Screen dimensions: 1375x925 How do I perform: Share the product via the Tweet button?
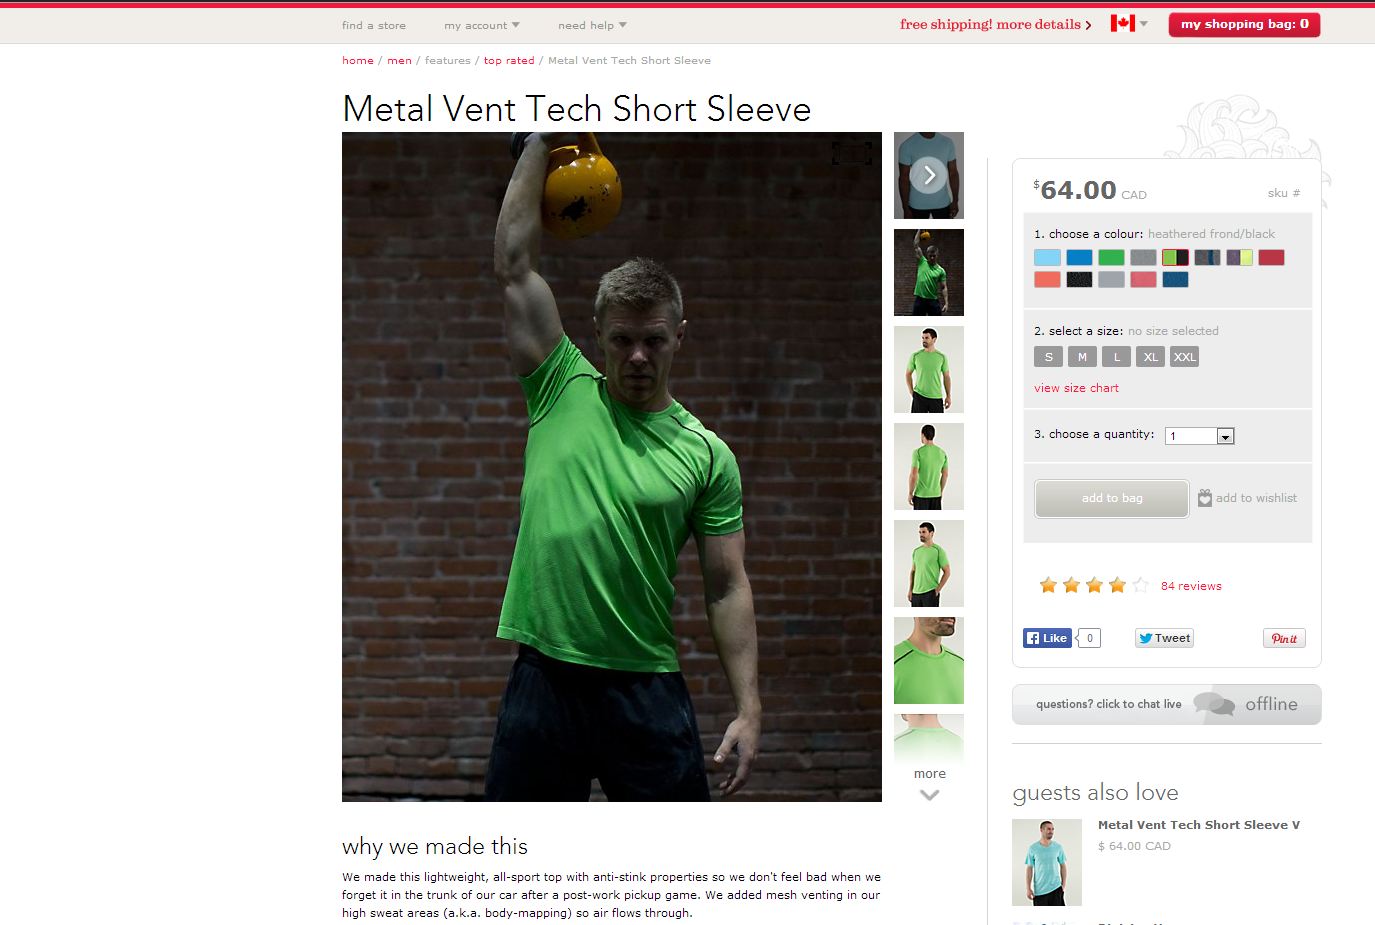pos(1164,638)
